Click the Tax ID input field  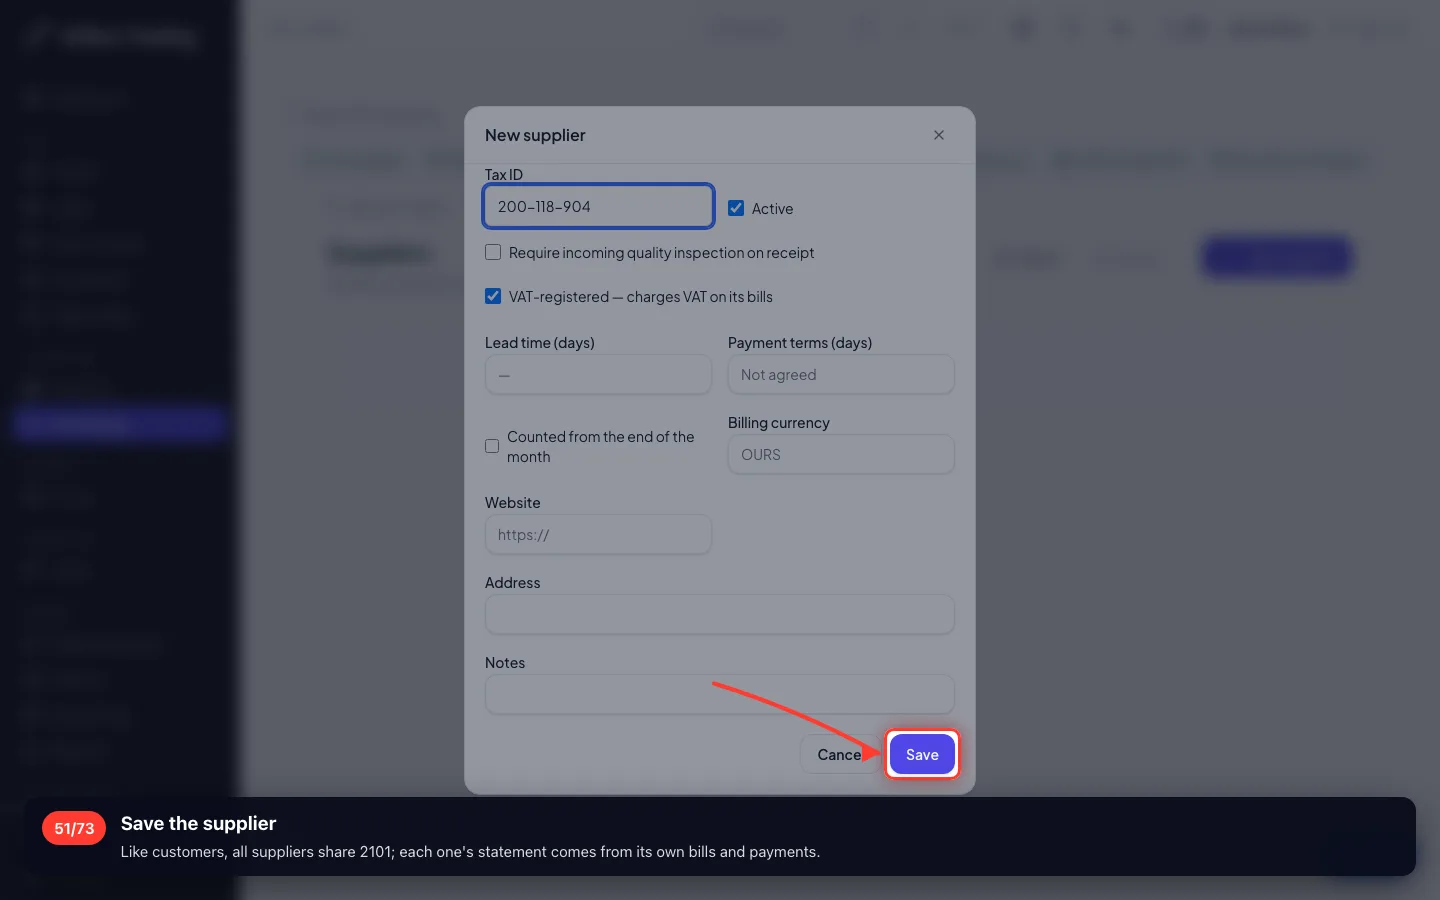[598, 206]
